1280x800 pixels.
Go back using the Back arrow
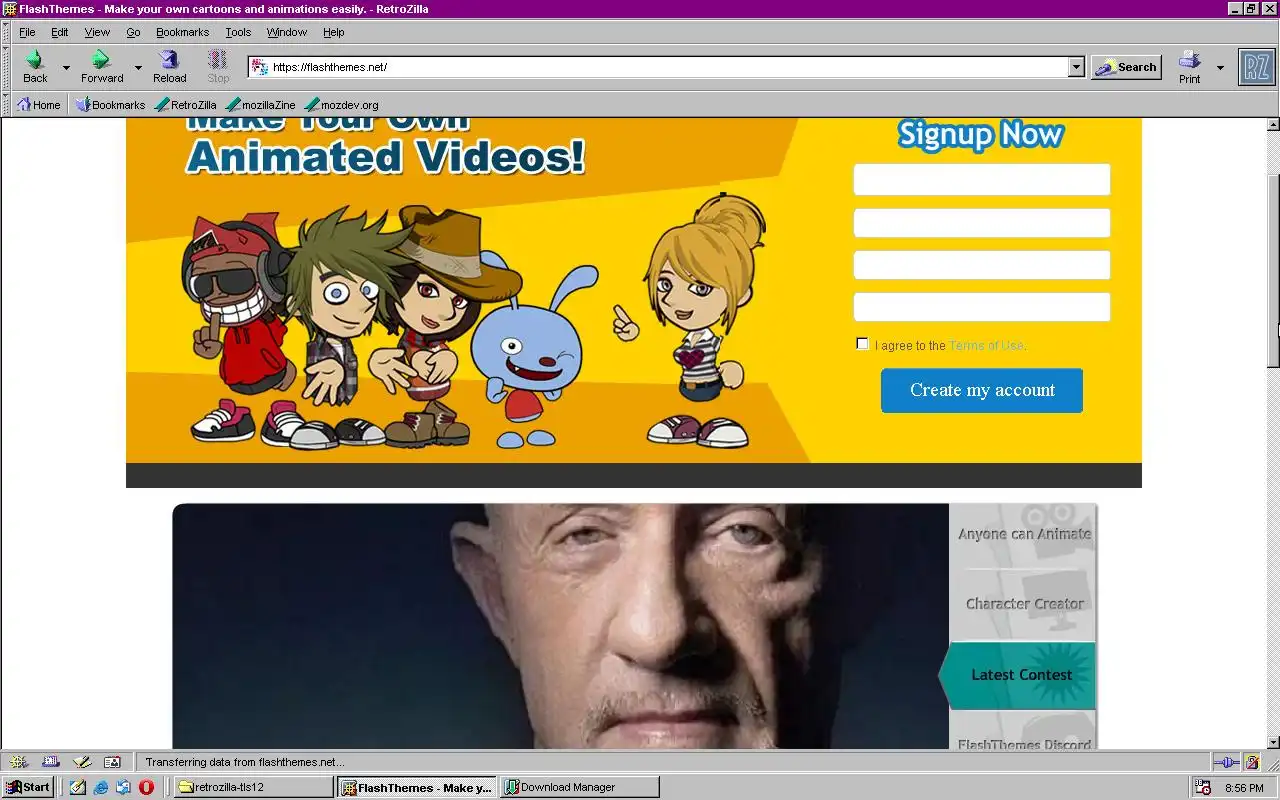coord(35,66)
